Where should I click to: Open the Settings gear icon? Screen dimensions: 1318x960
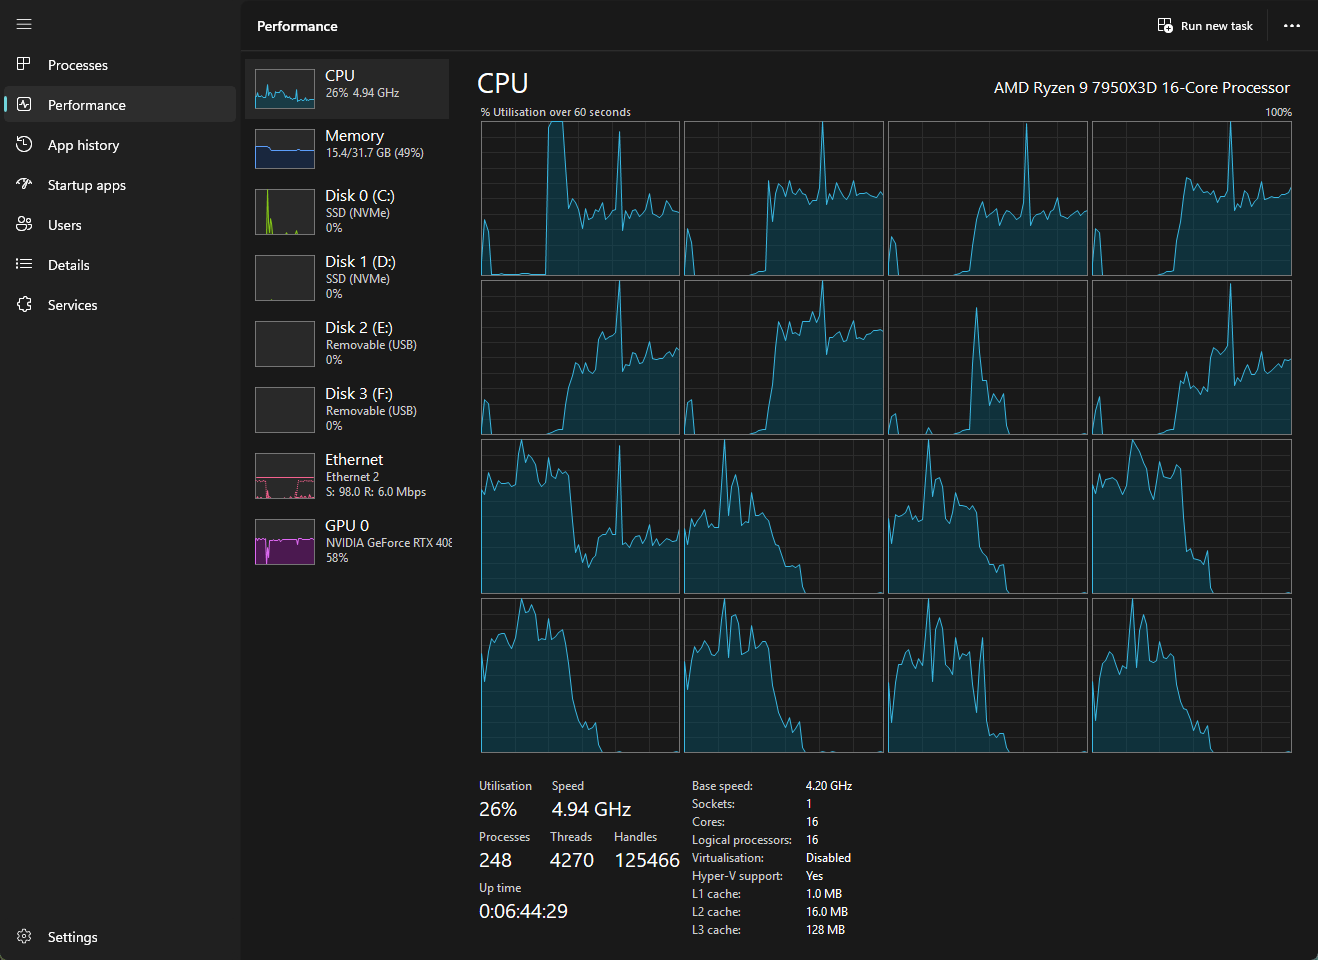(24, 937)
